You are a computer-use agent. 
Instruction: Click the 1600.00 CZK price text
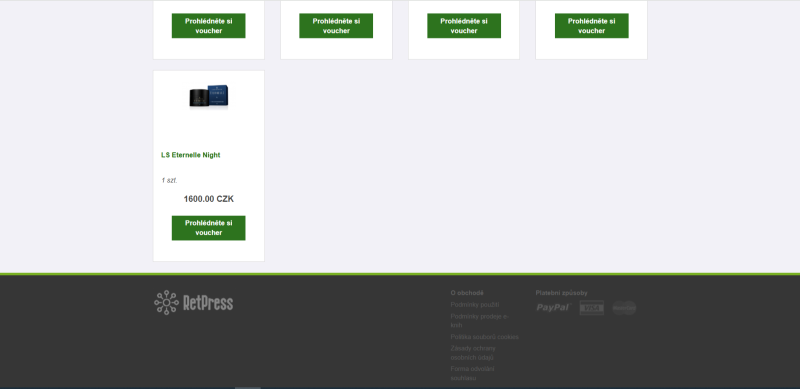pos(209,199)
